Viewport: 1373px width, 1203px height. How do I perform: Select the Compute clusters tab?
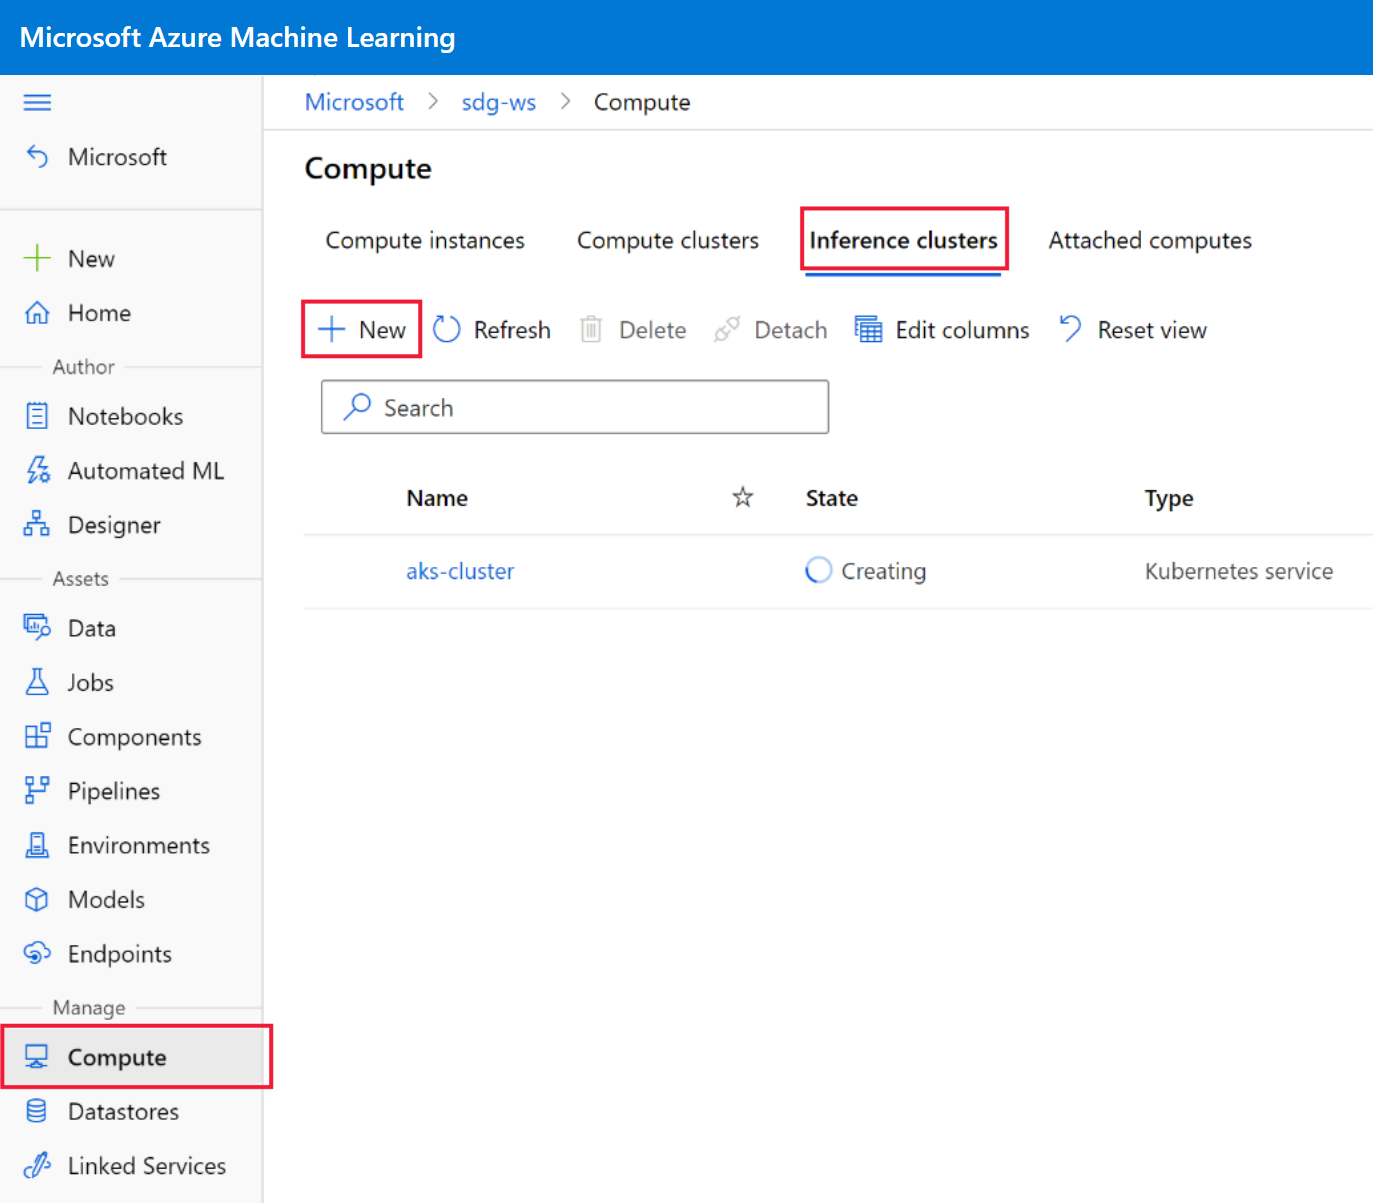[x=667, y=240]
